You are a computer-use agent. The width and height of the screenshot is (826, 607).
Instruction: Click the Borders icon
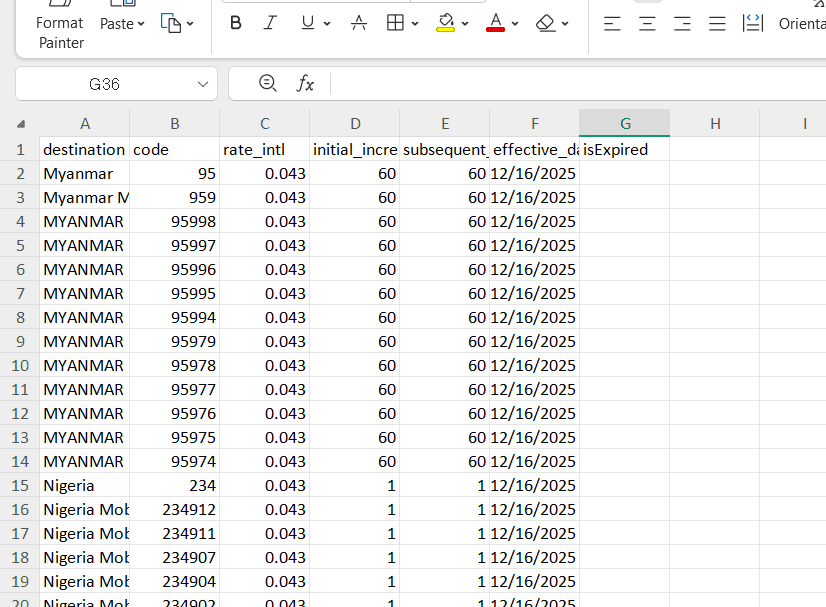coord(395,23)
